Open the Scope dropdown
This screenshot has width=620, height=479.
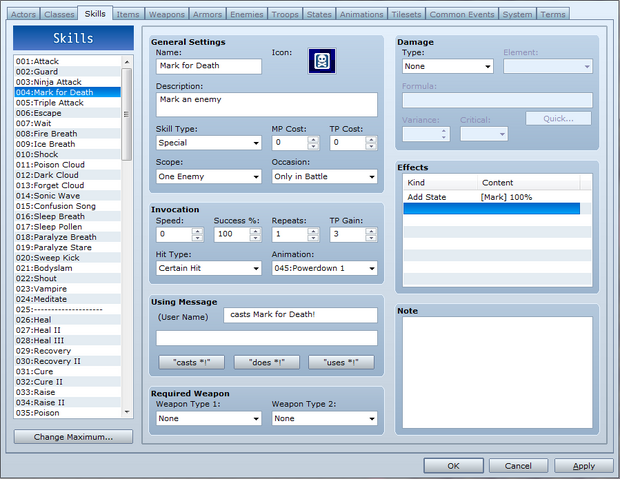(x=209, y=176)
